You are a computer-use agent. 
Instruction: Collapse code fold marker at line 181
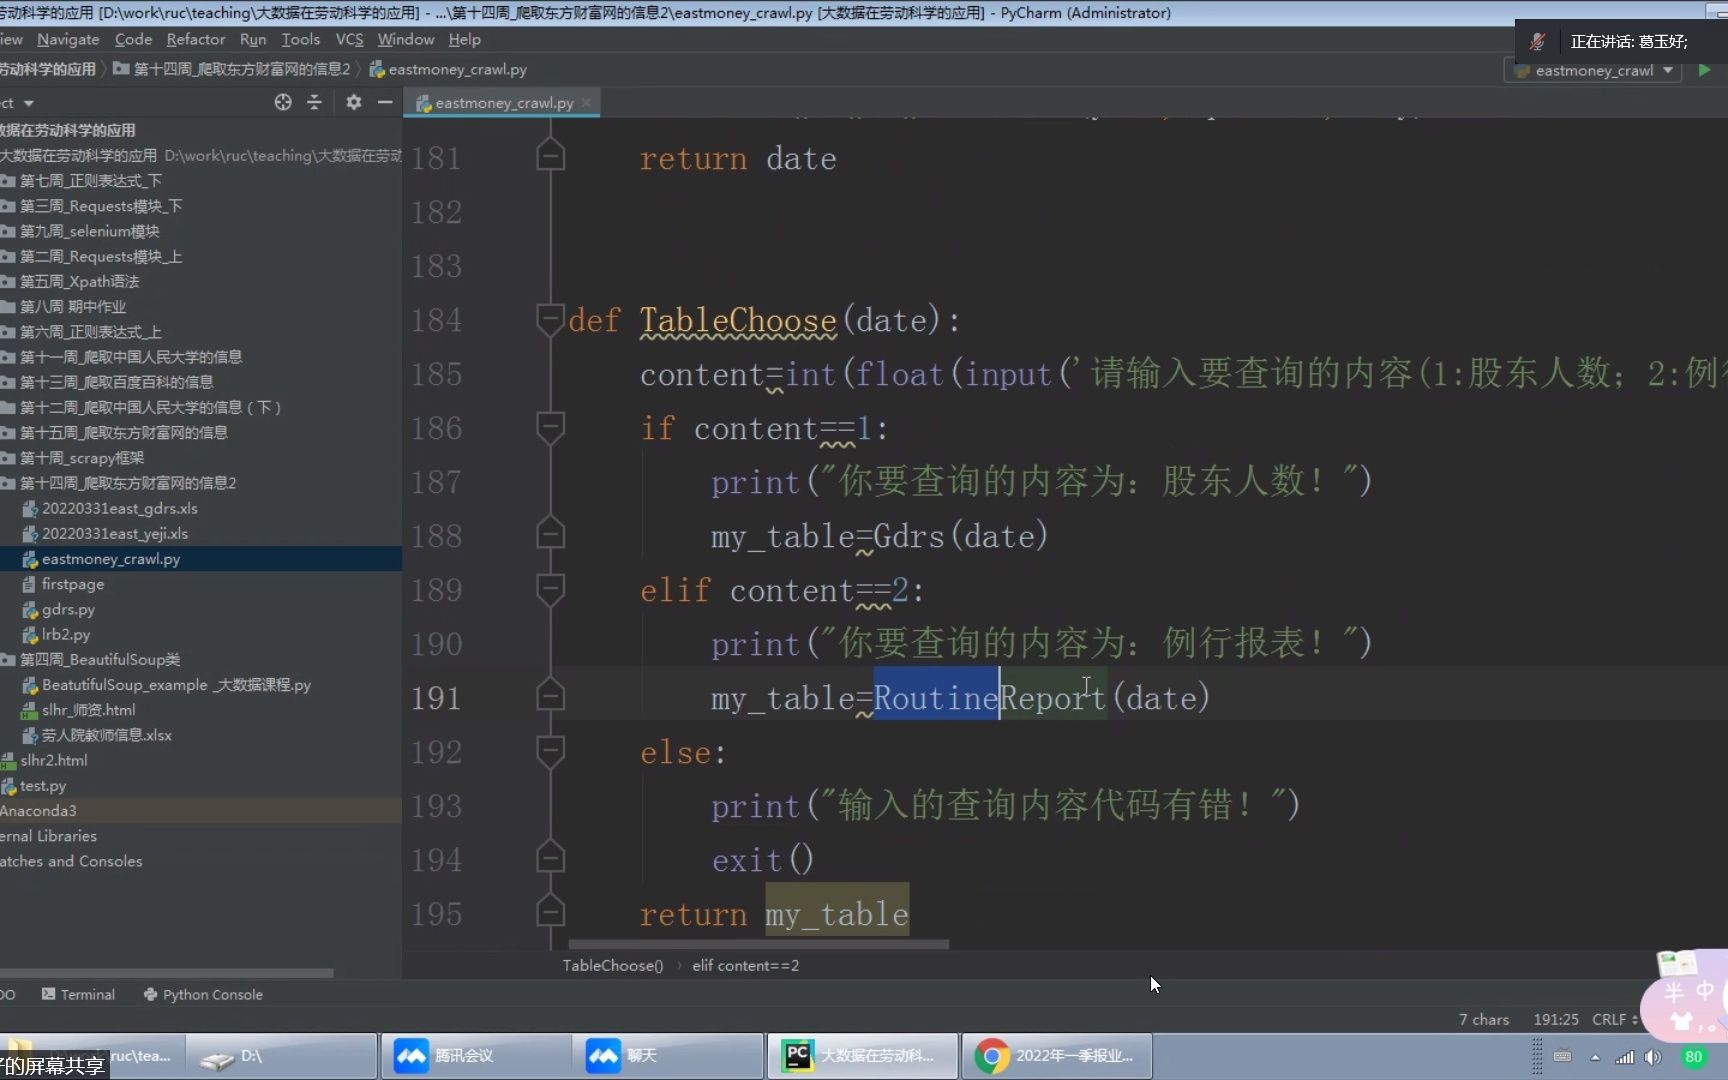click(550, 157)
